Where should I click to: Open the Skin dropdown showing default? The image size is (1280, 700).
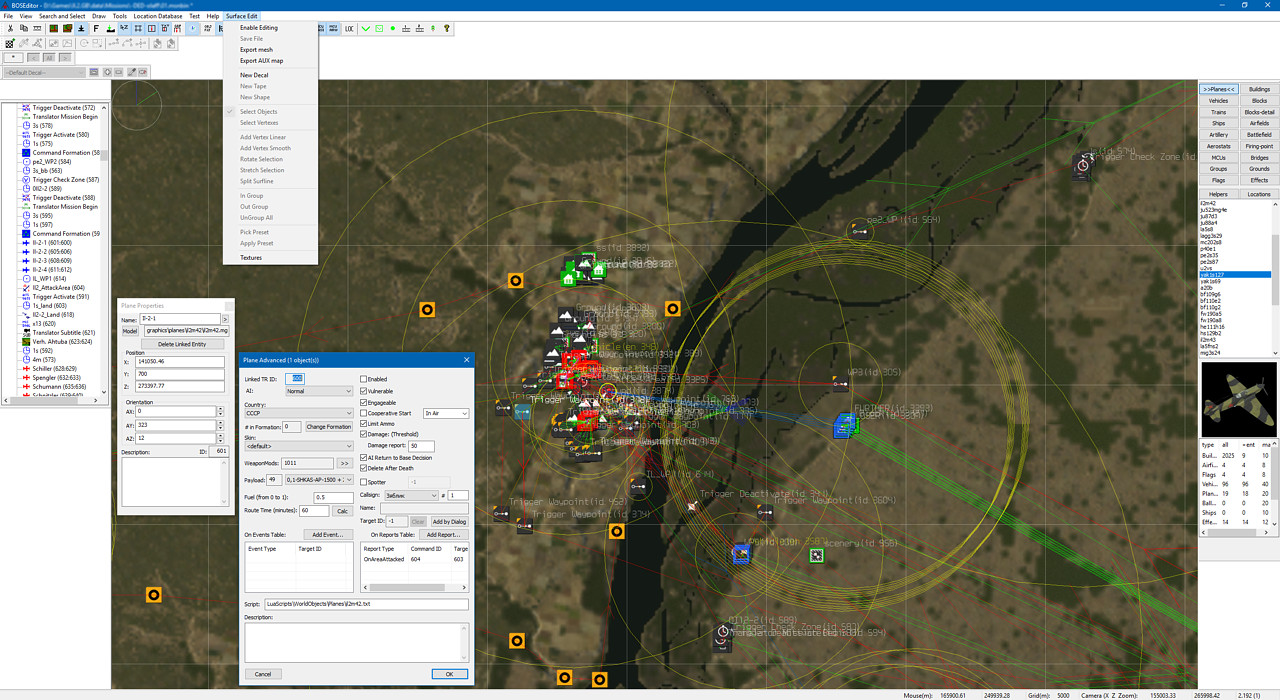(298, 445)
